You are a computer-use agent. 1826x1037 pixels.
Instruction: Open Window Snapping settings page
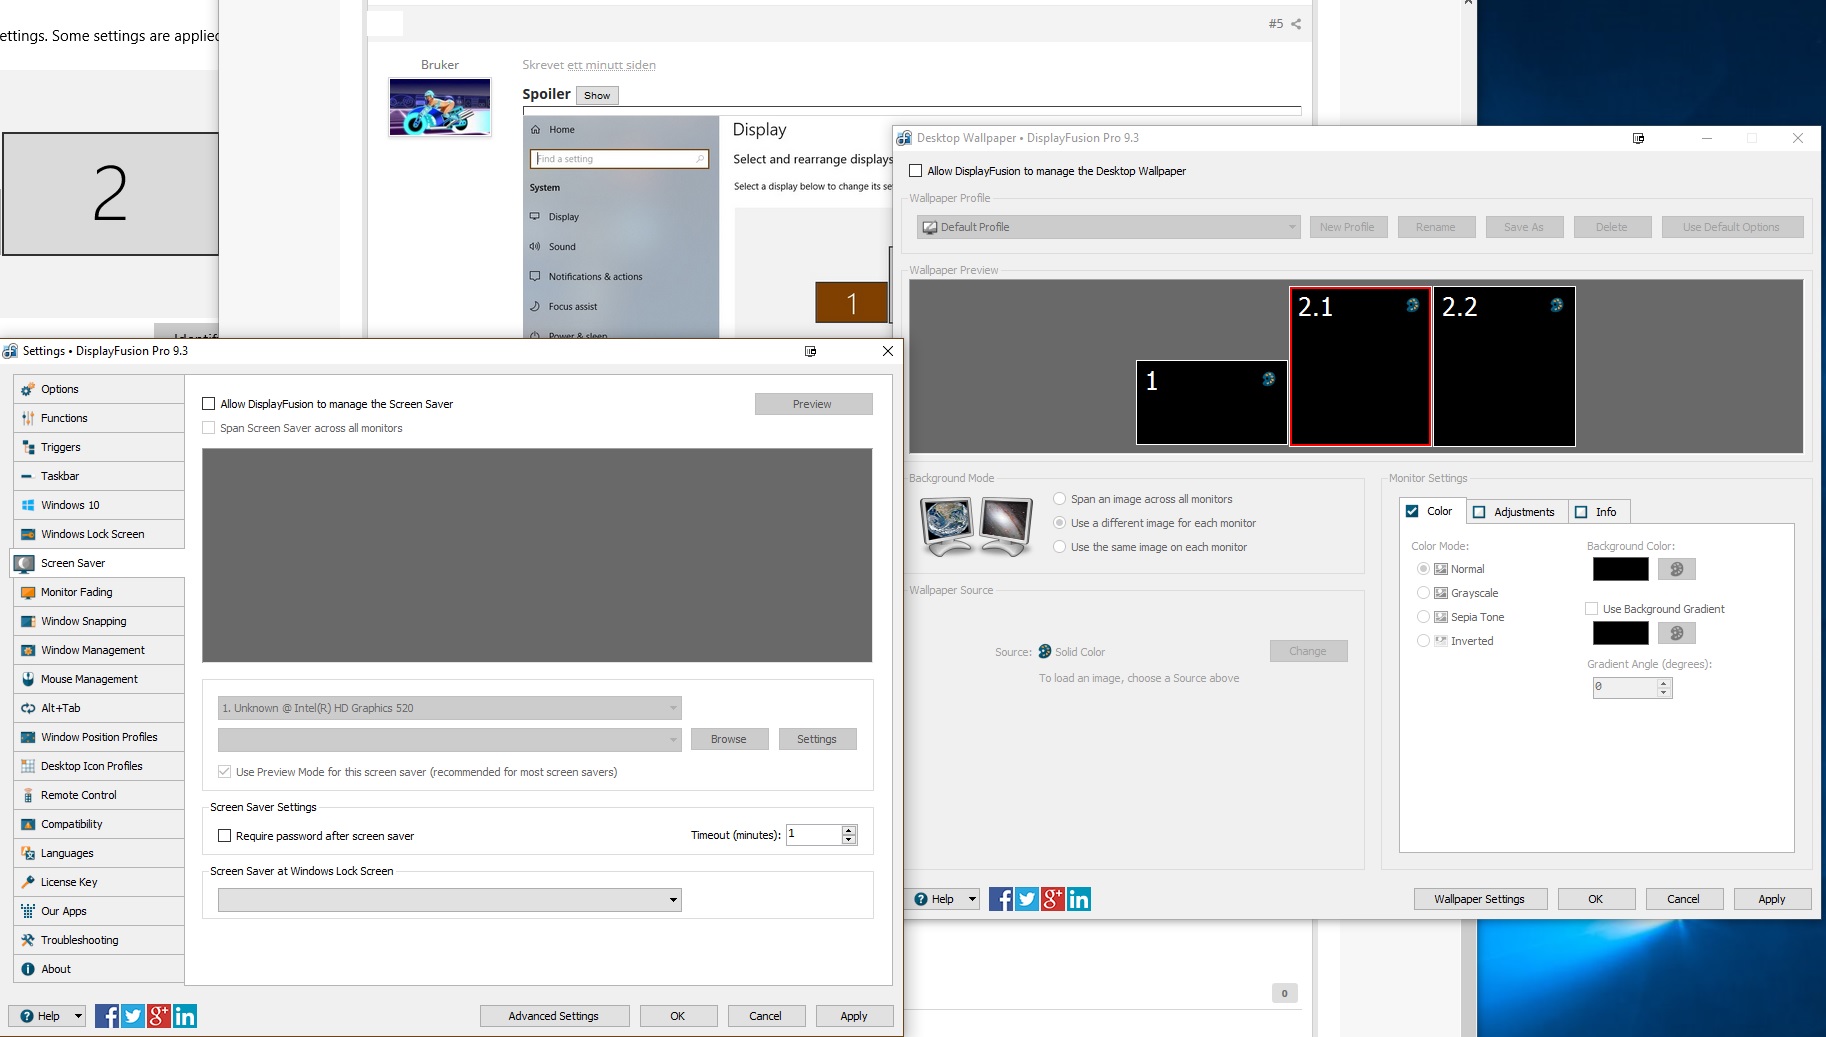point(99,621)
